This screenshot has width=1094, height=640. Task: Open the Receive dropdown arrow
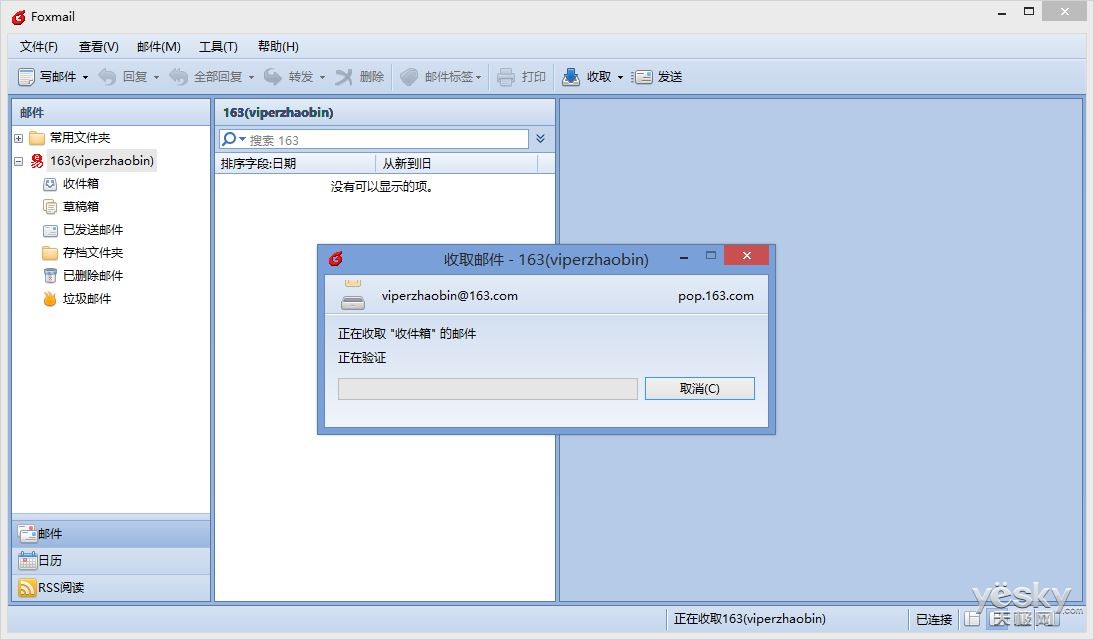620,77
